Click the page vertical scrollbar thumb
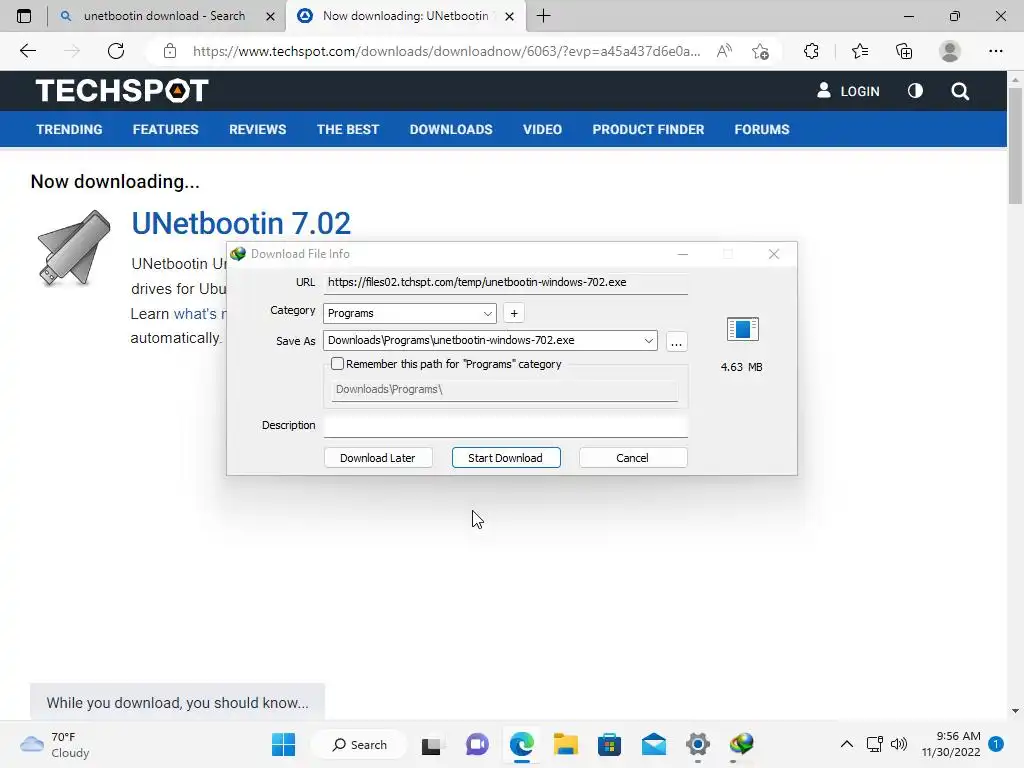The height and width of the screenshot is (768, 1024). click(1015, 145)
